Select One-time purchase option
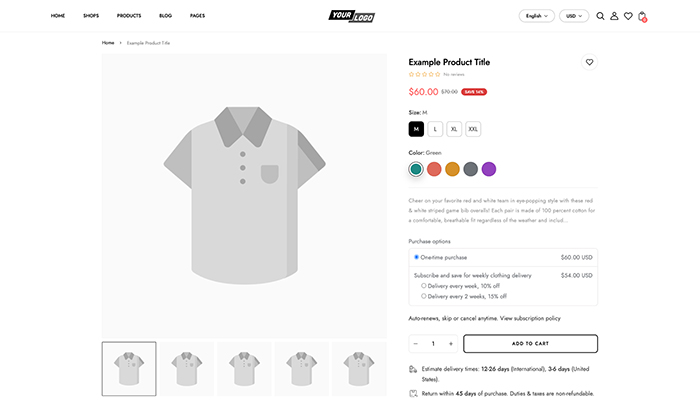Screen dimensions: 700x401 point(417,257)
